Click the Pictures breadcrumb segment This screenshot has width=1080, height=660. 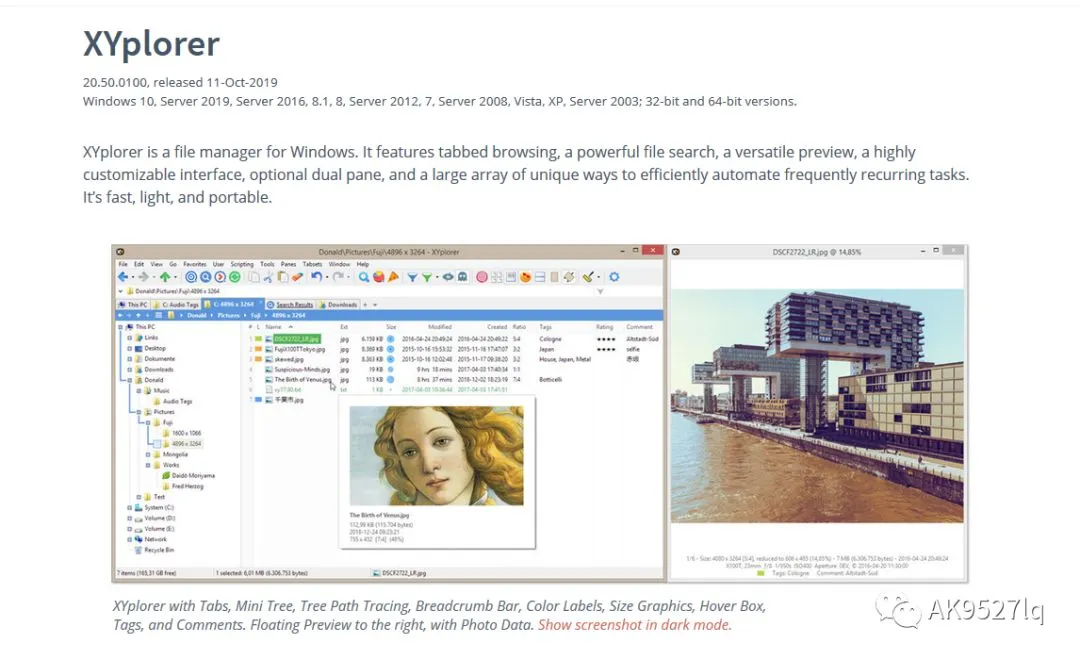[229, 316]
